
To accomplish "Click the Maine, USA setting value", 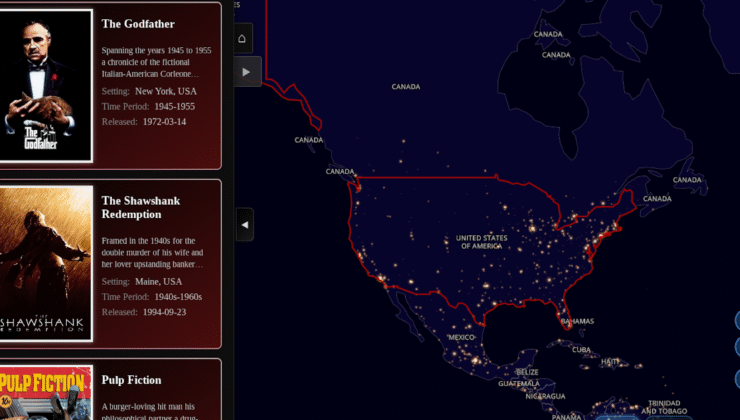I will (159, 282).
